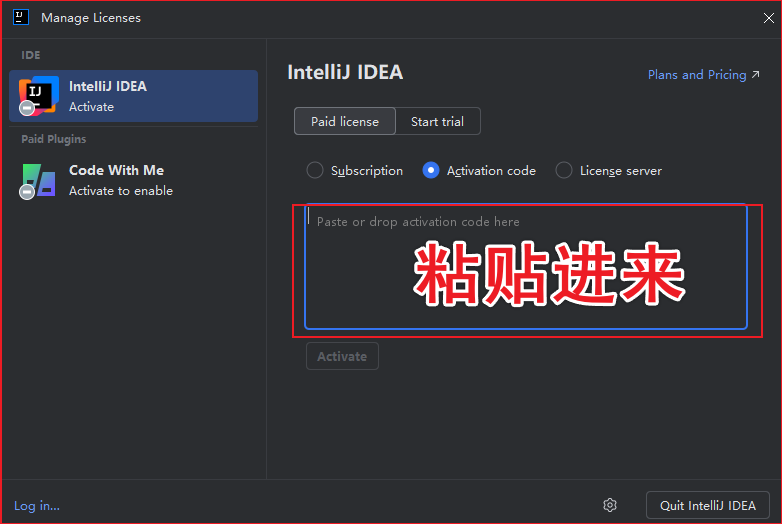Image resolution: width=782 pixels, height=524 pixels.
Task: Switch to the Paid license tab
Action: point(344,122)
